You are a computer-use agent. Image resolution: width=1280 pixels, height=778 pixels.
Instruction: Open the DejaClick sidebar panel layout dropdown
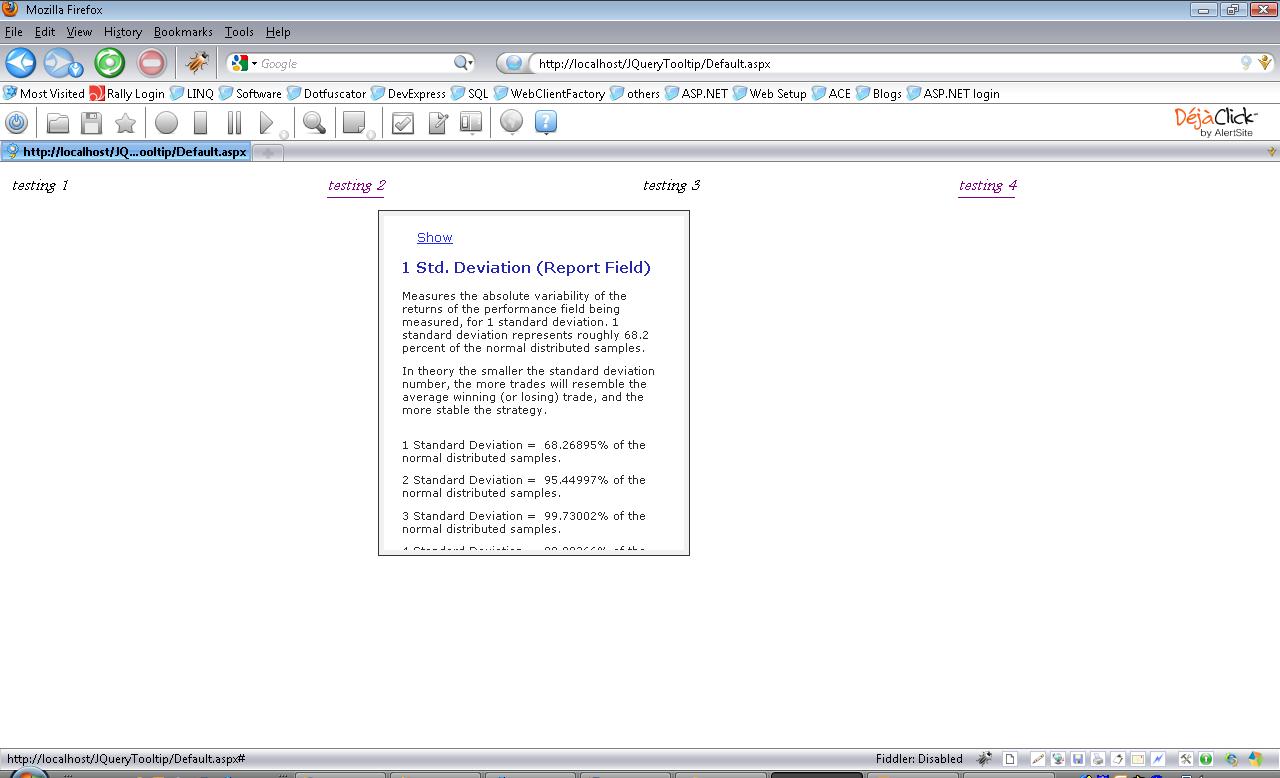(x=471, y=124)
